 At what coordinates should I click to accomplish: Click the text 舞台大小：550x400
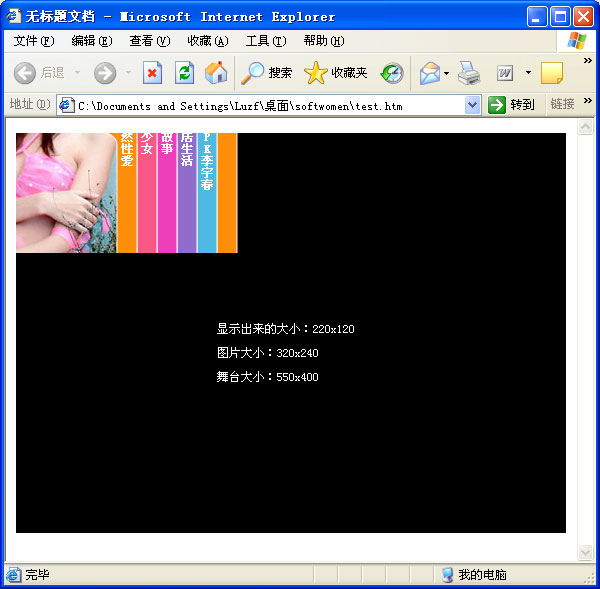(x=267, y=377)
